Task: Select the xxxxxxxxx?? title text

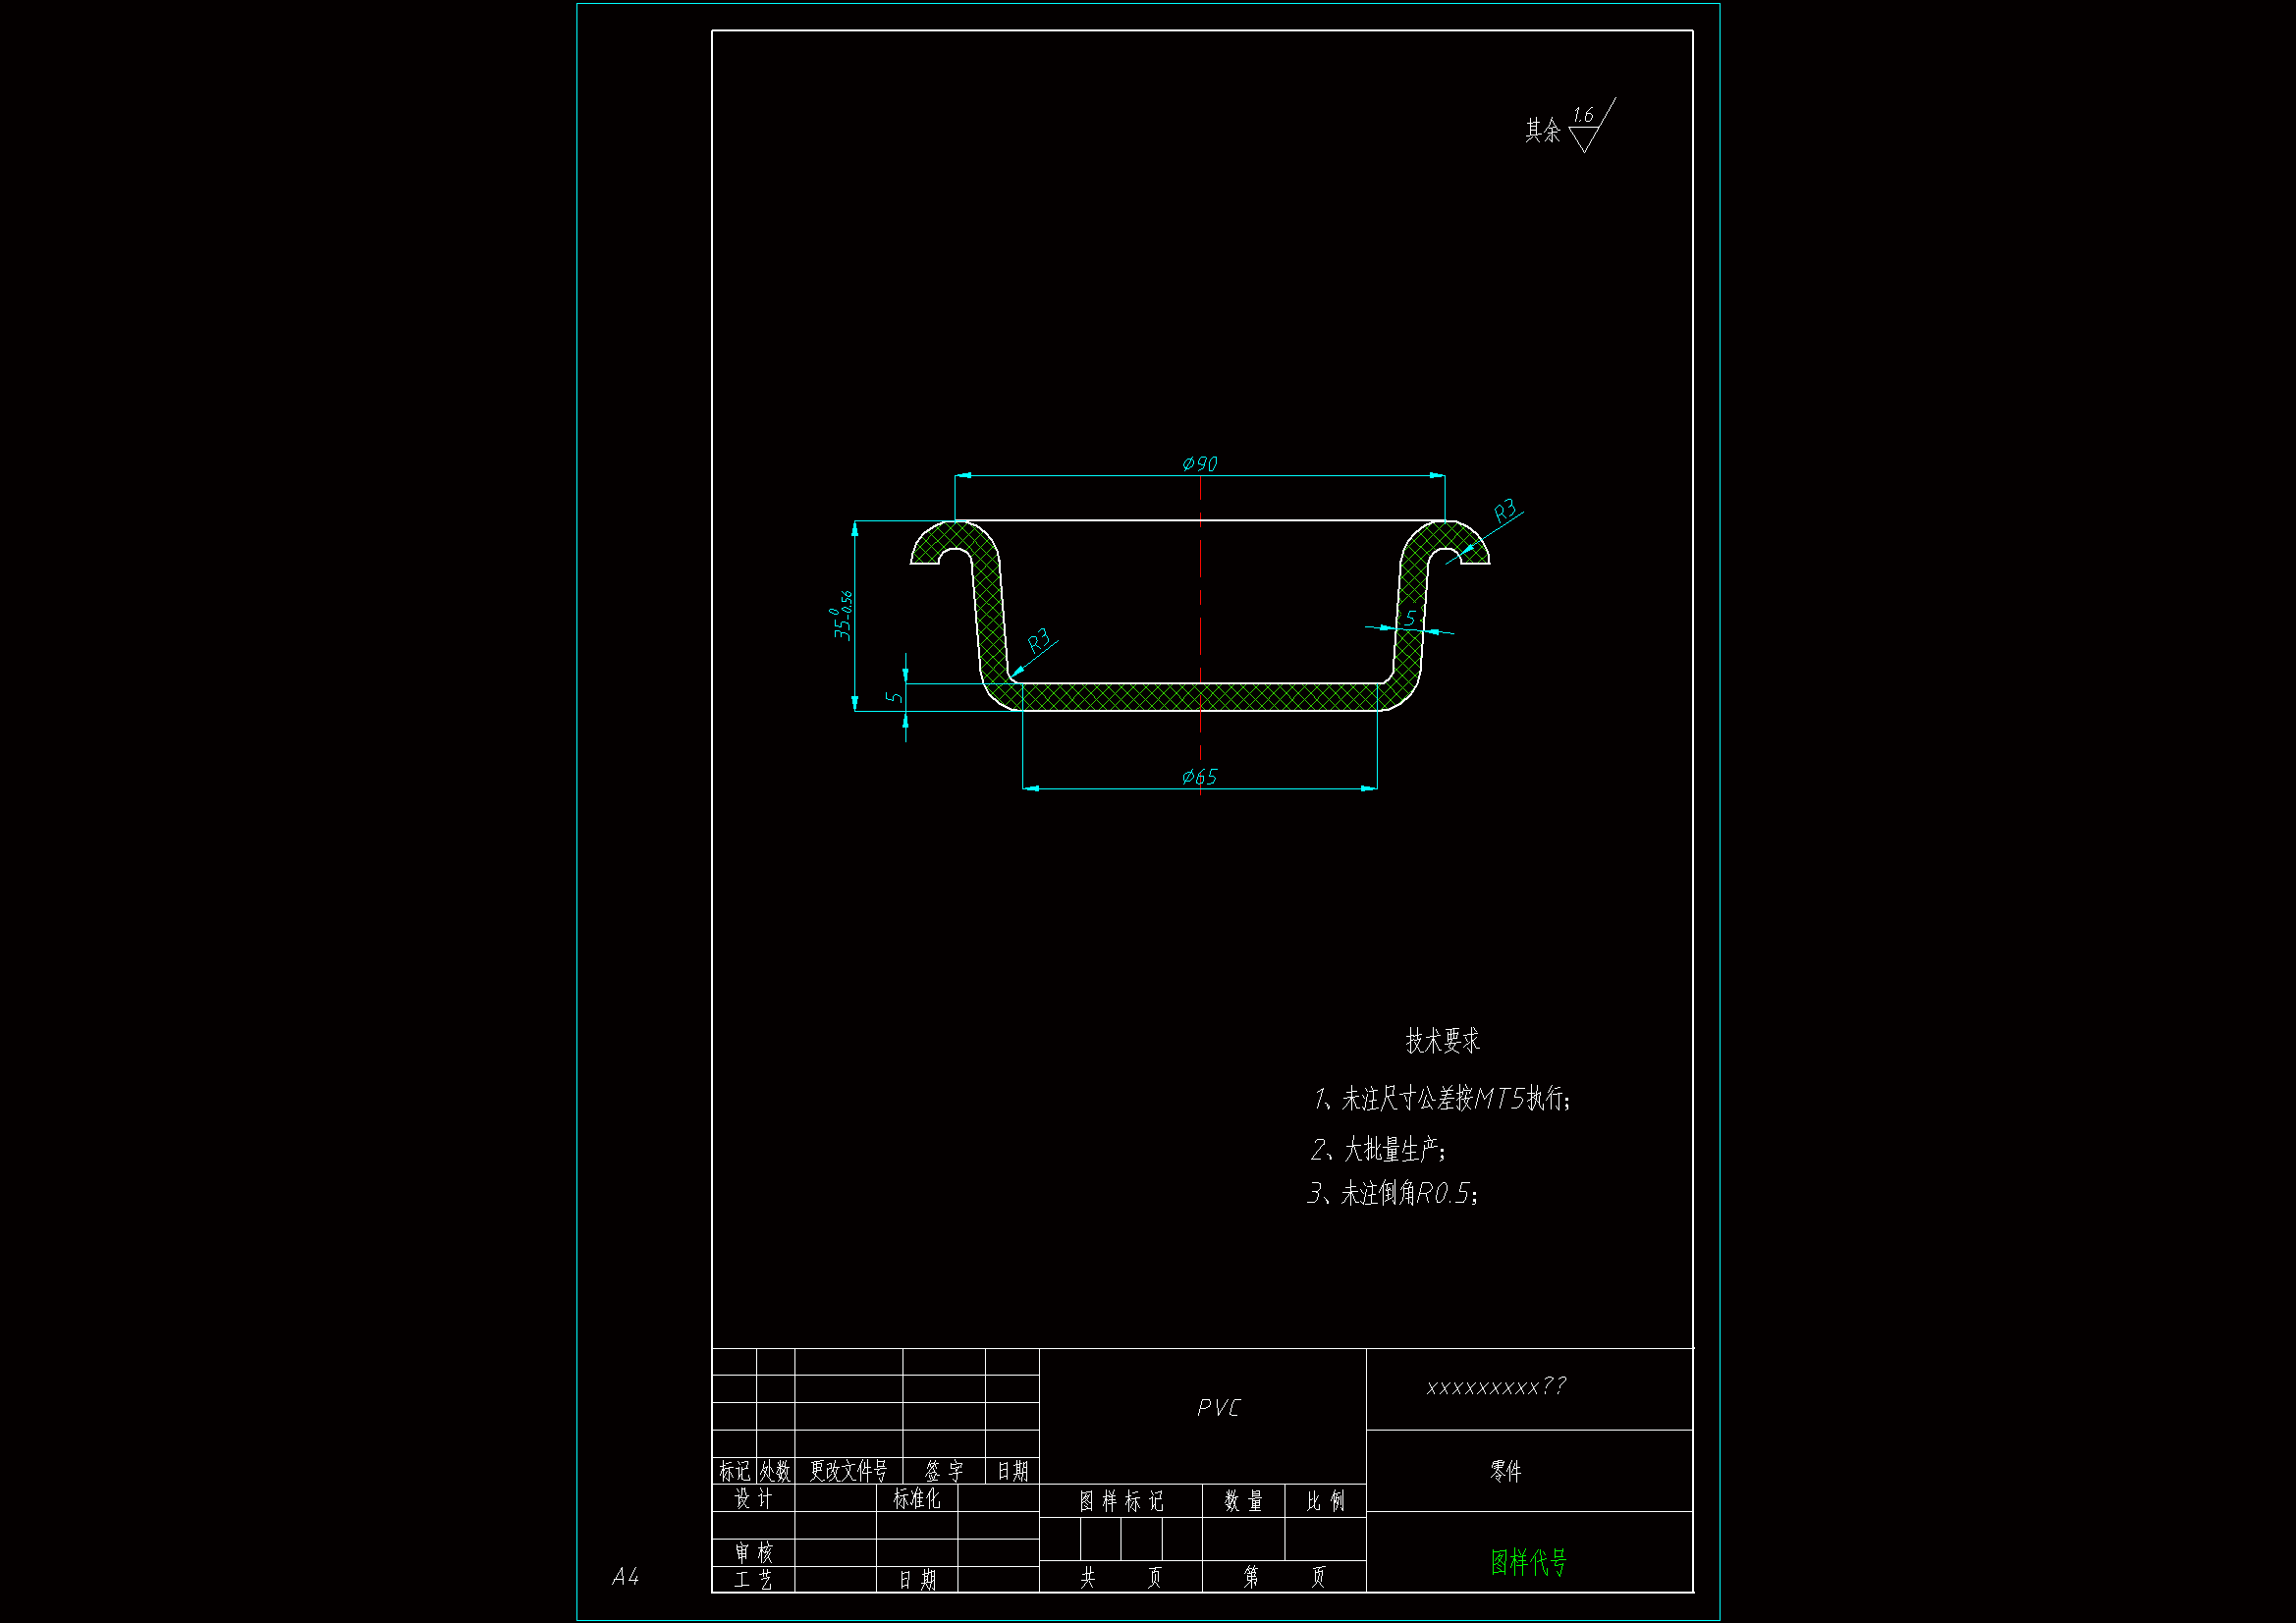Action: click(1496, 1387)
